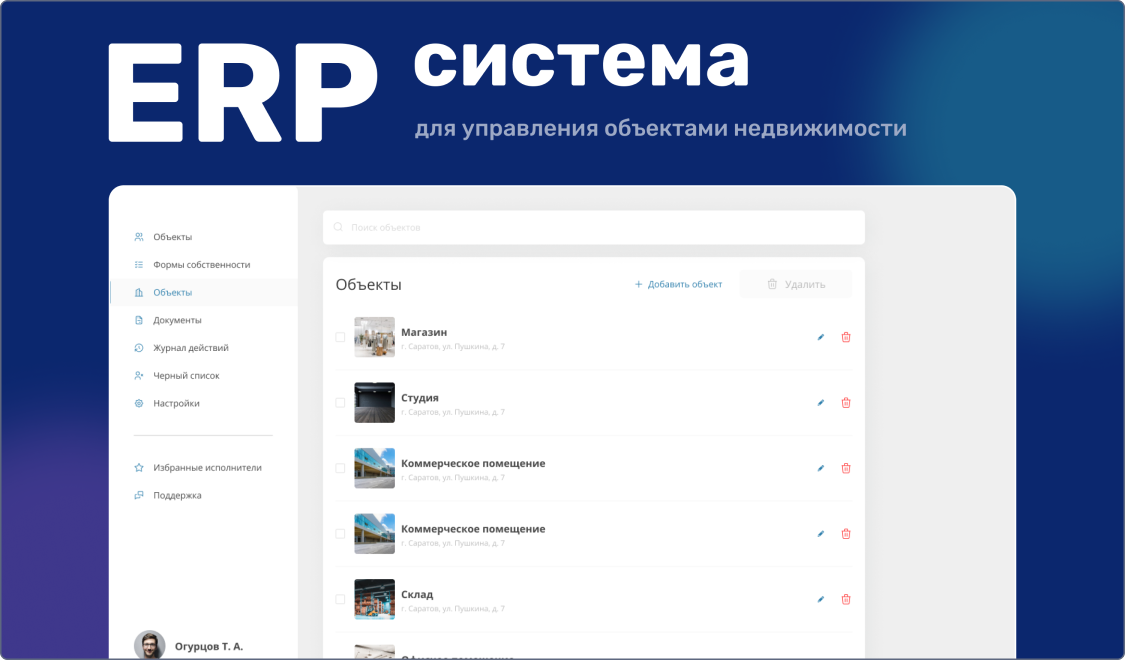
Task: Click the Удалить button
Action: click(796, 284)
